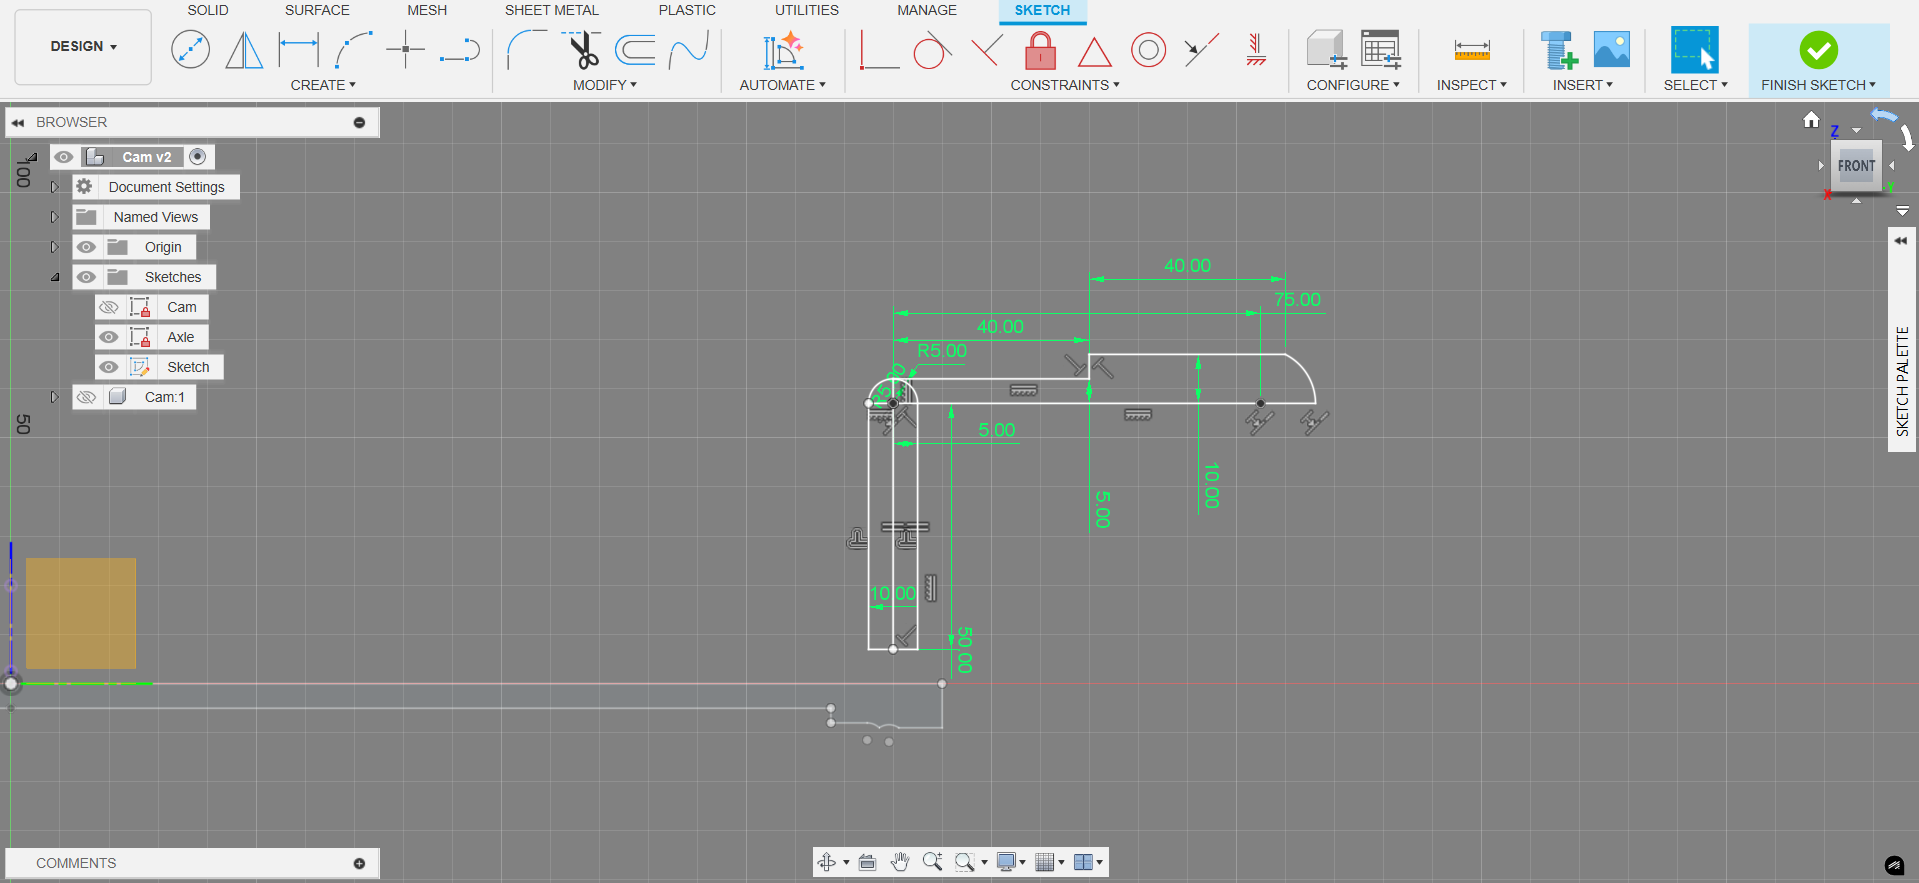Open the SKETCH PALETTE side panel
Screen dimensions: 1919x883
click(1902, 340)
